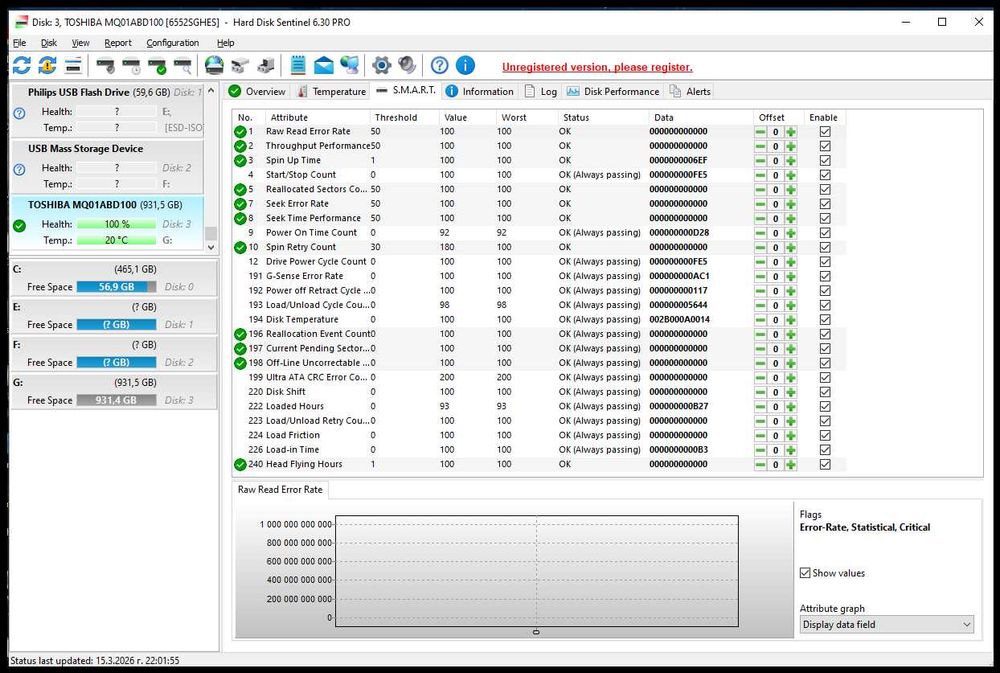Click the blue info circle toolbar icon
The image size is (1000, 673).
(465, 66)
